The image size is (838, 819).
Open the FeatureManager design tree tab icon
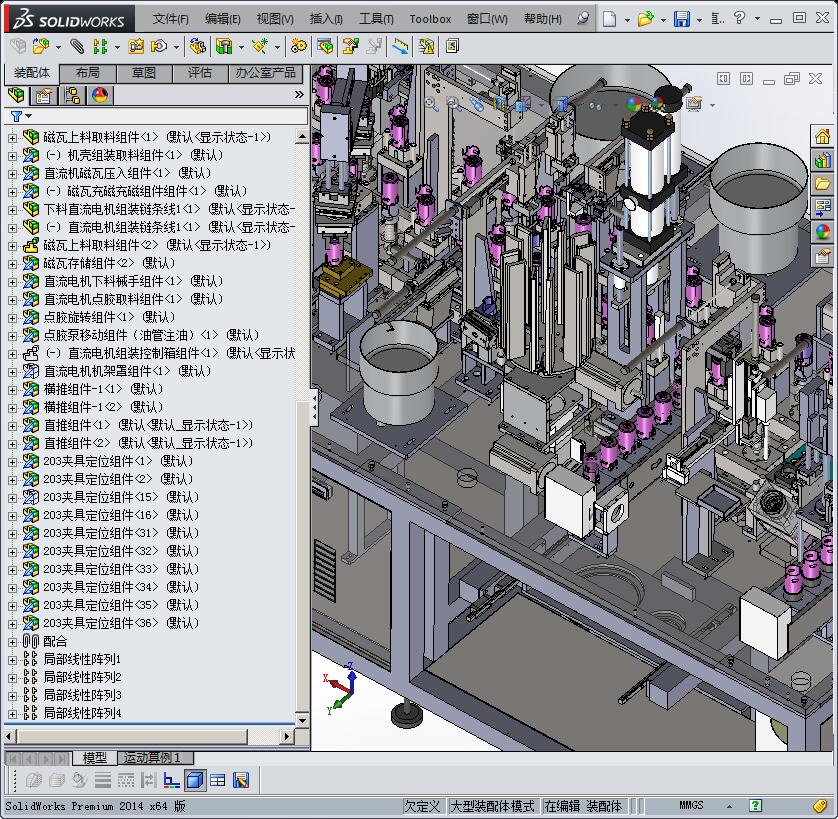pos(17,96)
